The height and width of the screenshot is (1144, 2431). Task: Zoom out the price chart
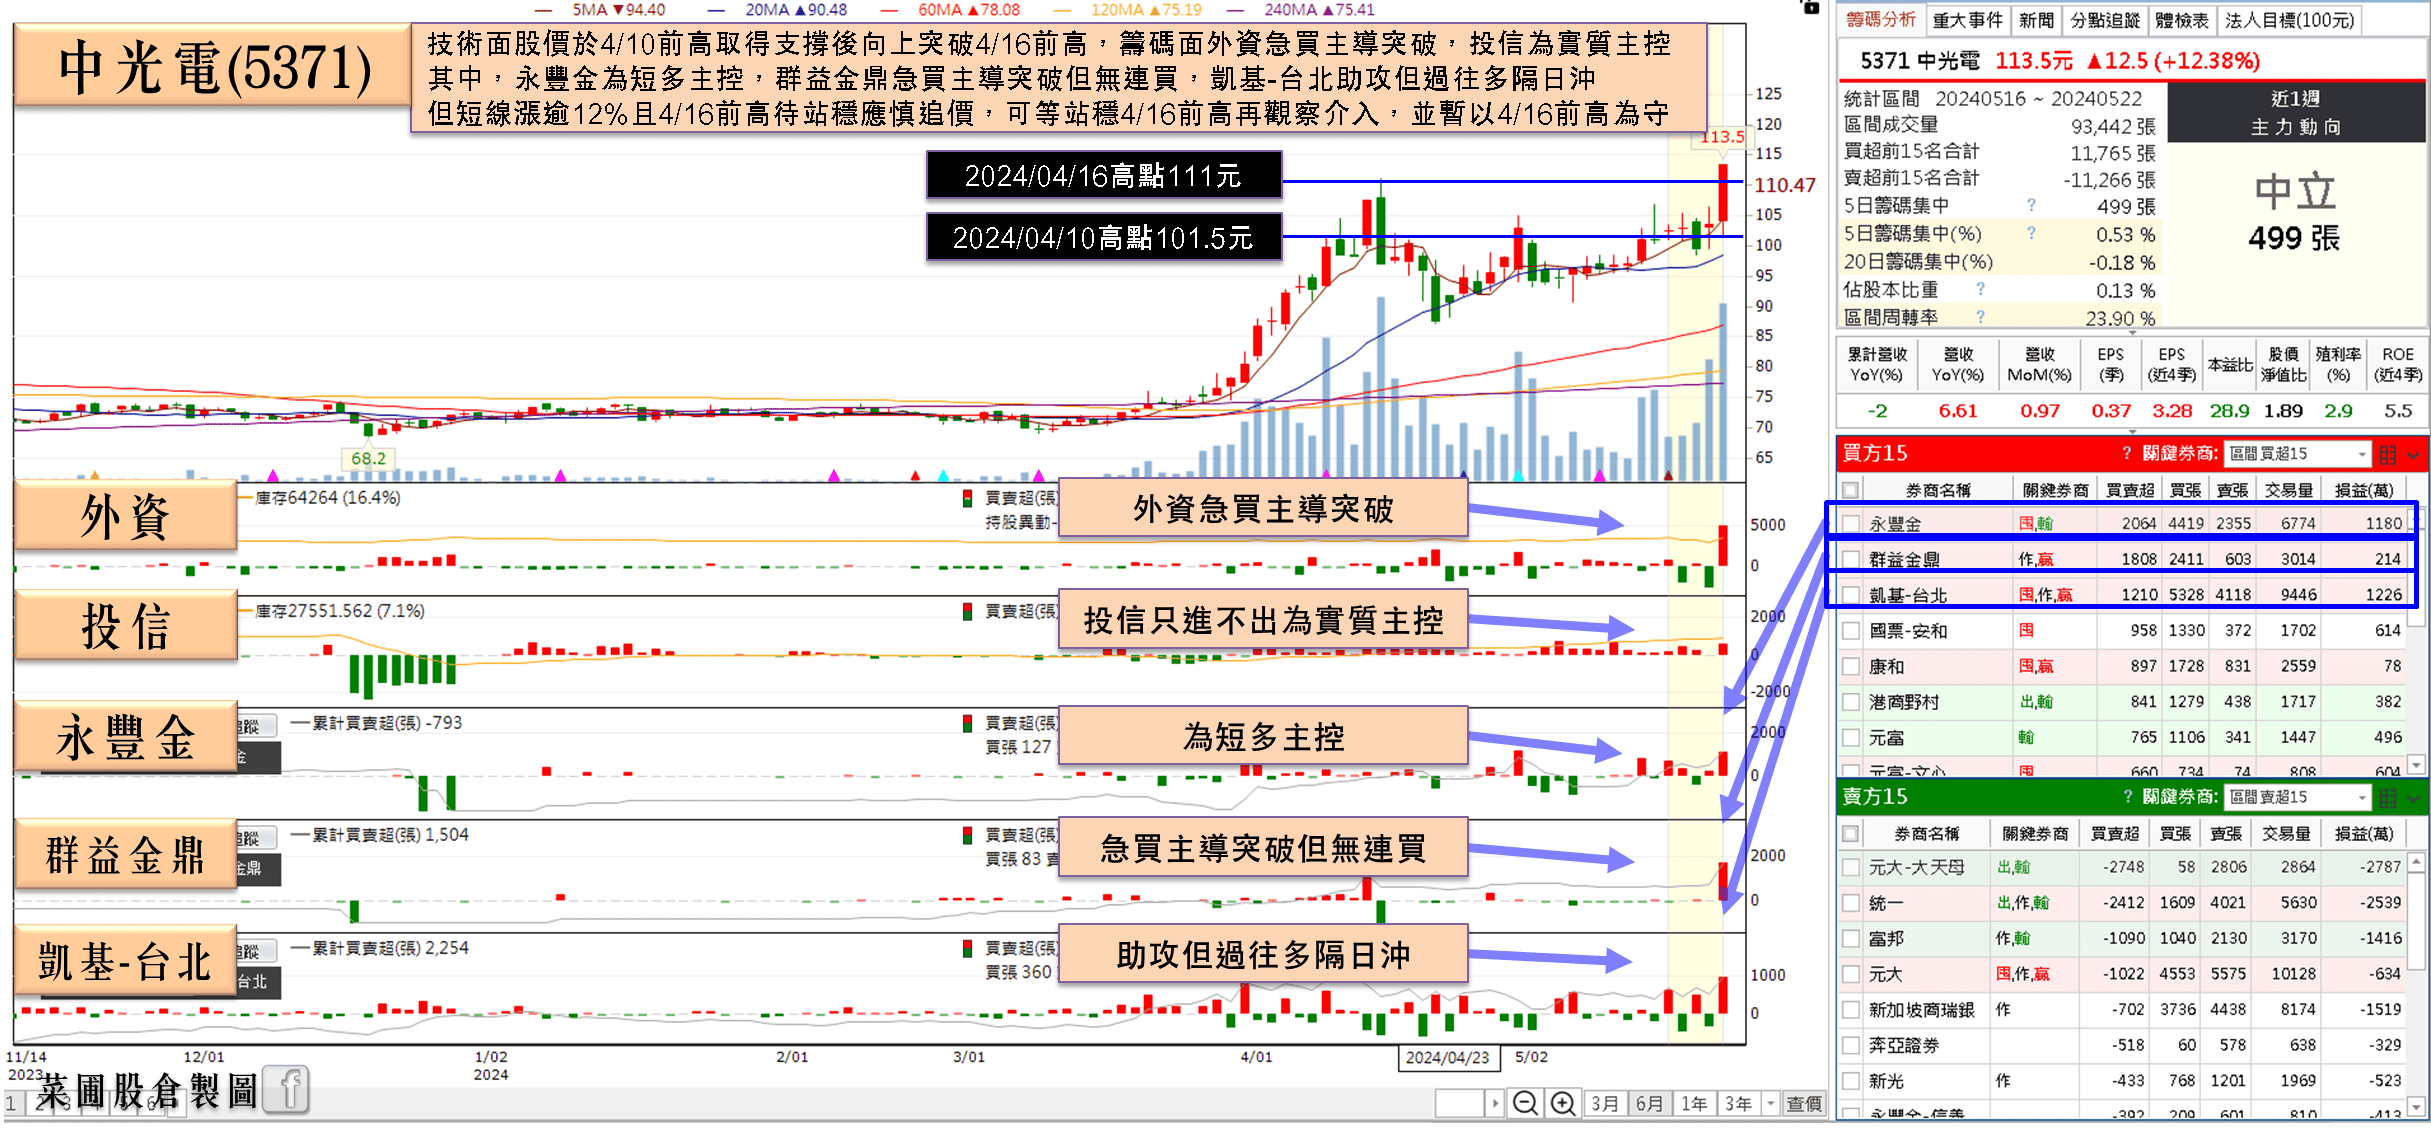pos(1525,1103)
